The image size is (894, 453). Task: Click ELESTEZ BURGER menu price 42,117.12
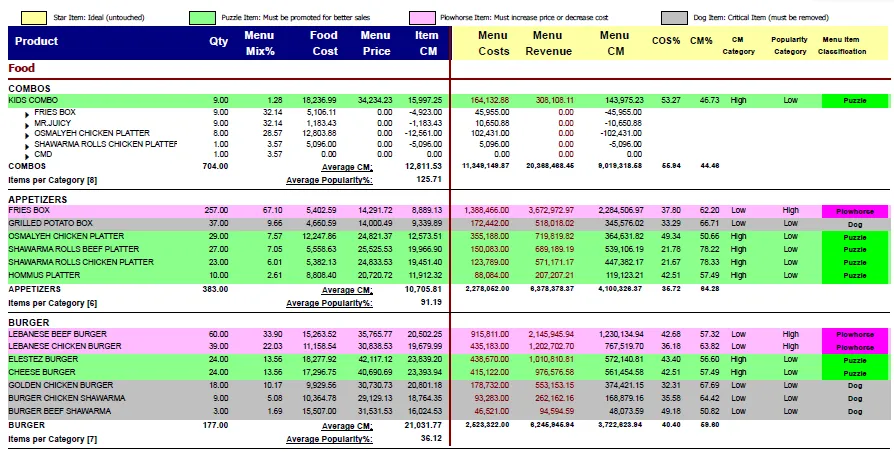coord(375,359)
